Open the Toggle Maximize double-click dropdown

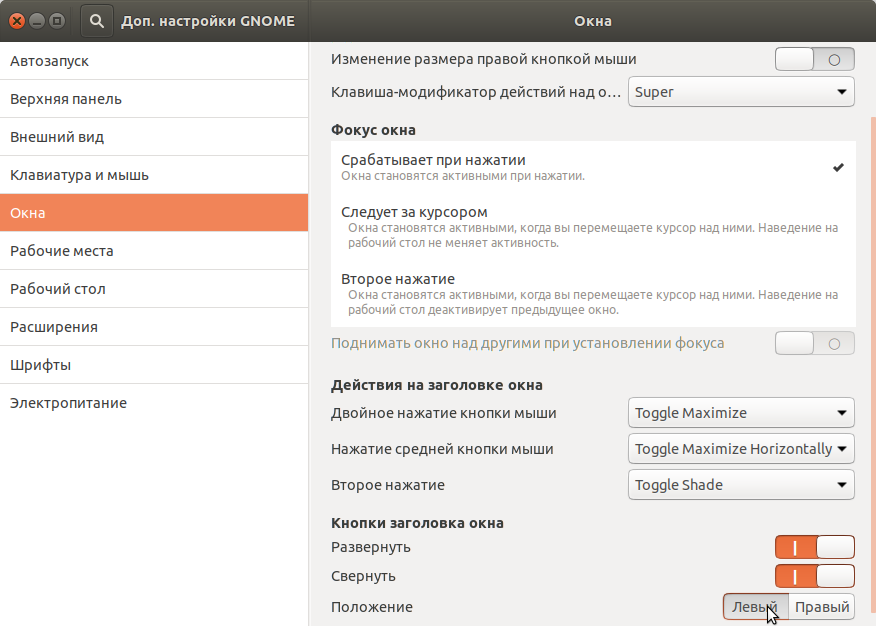[741, 413]
